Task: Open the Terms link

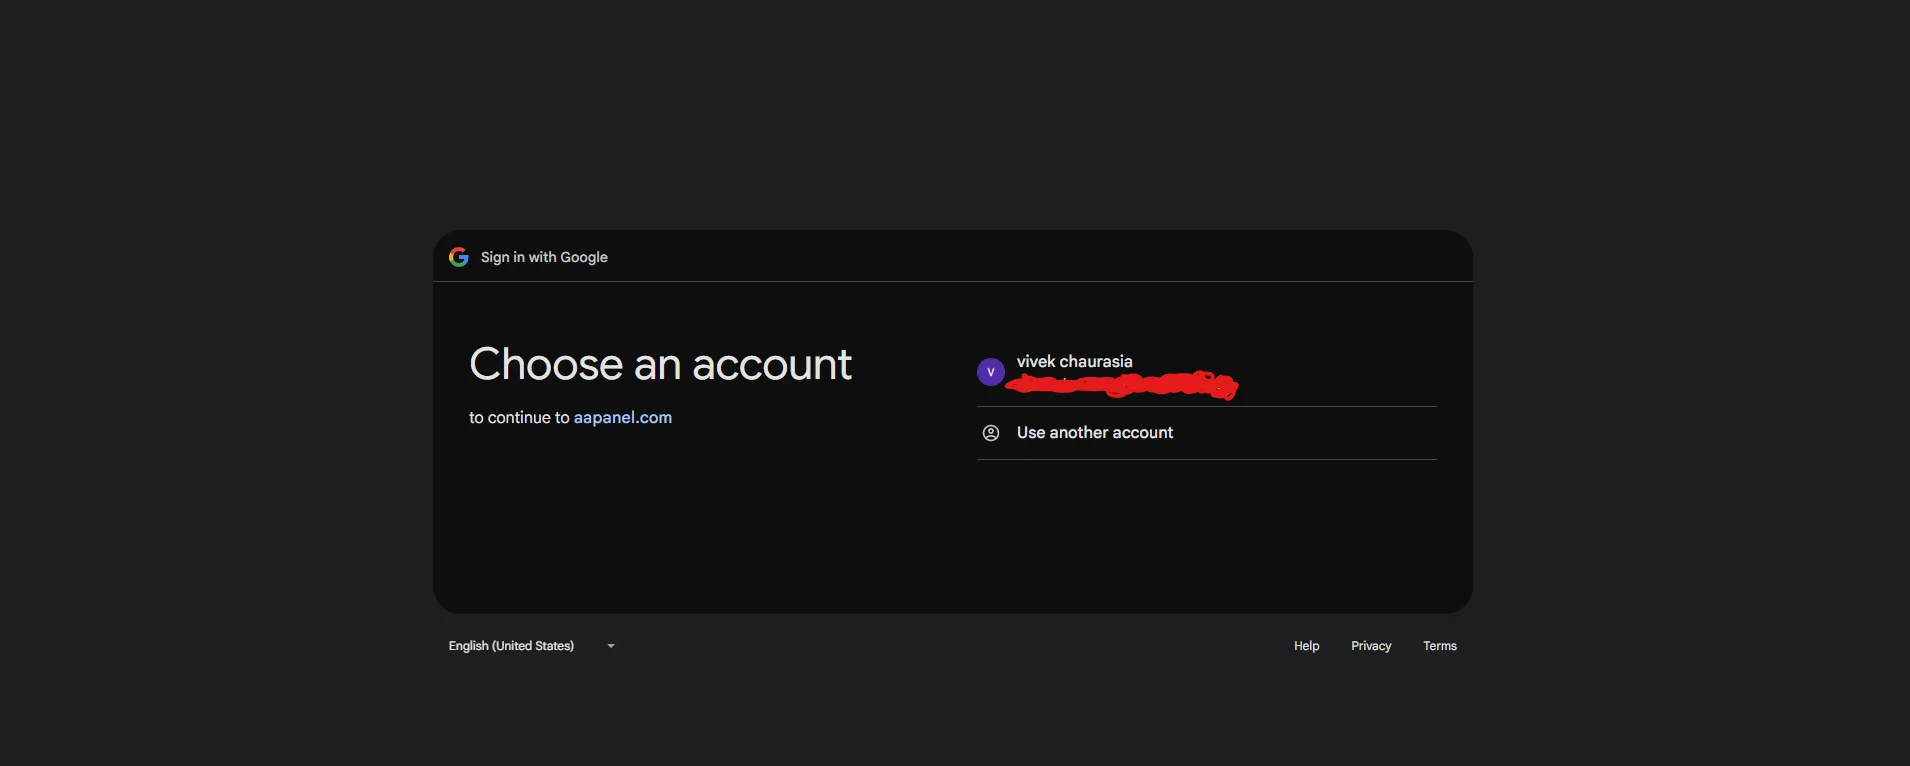Action: click(x=1439, y=646)
